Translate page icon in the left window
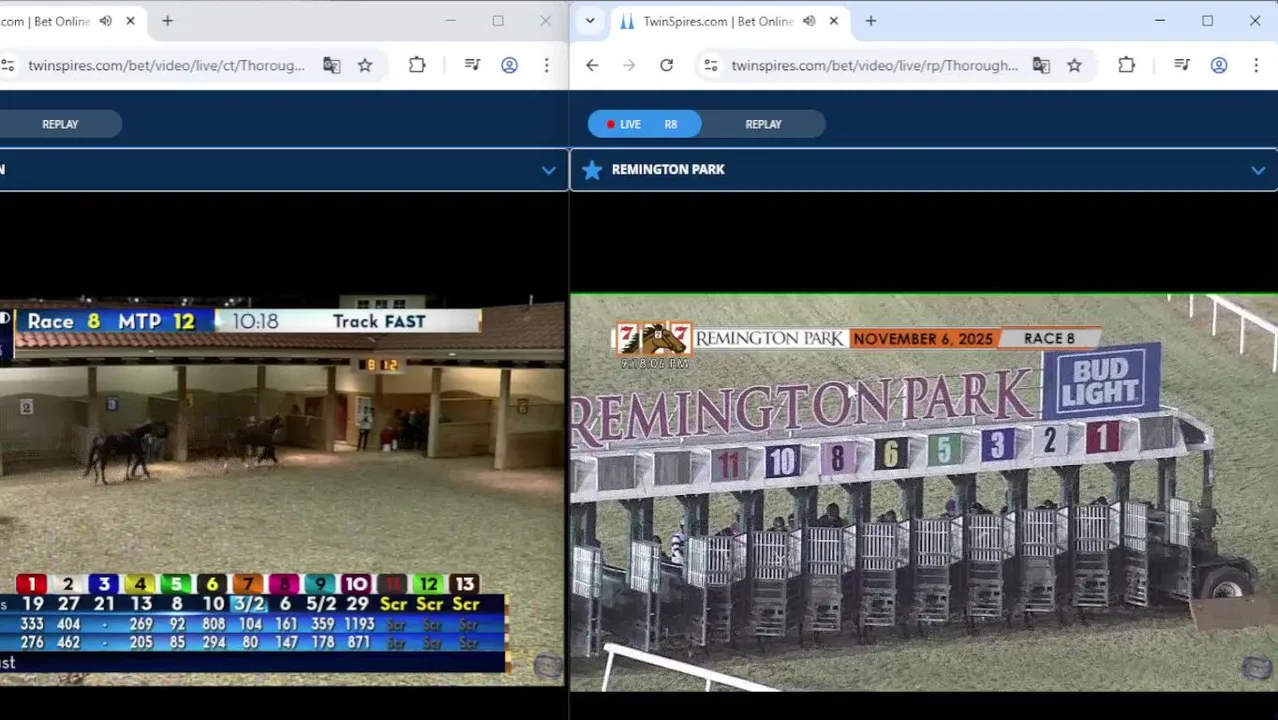The height and width of the screenshot is (720, 1278). [332, 65]
